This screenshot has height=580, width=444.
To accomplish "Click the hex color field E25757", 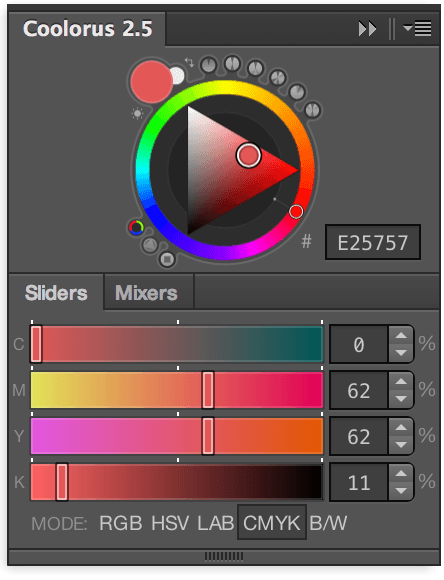I will point(373,242).
